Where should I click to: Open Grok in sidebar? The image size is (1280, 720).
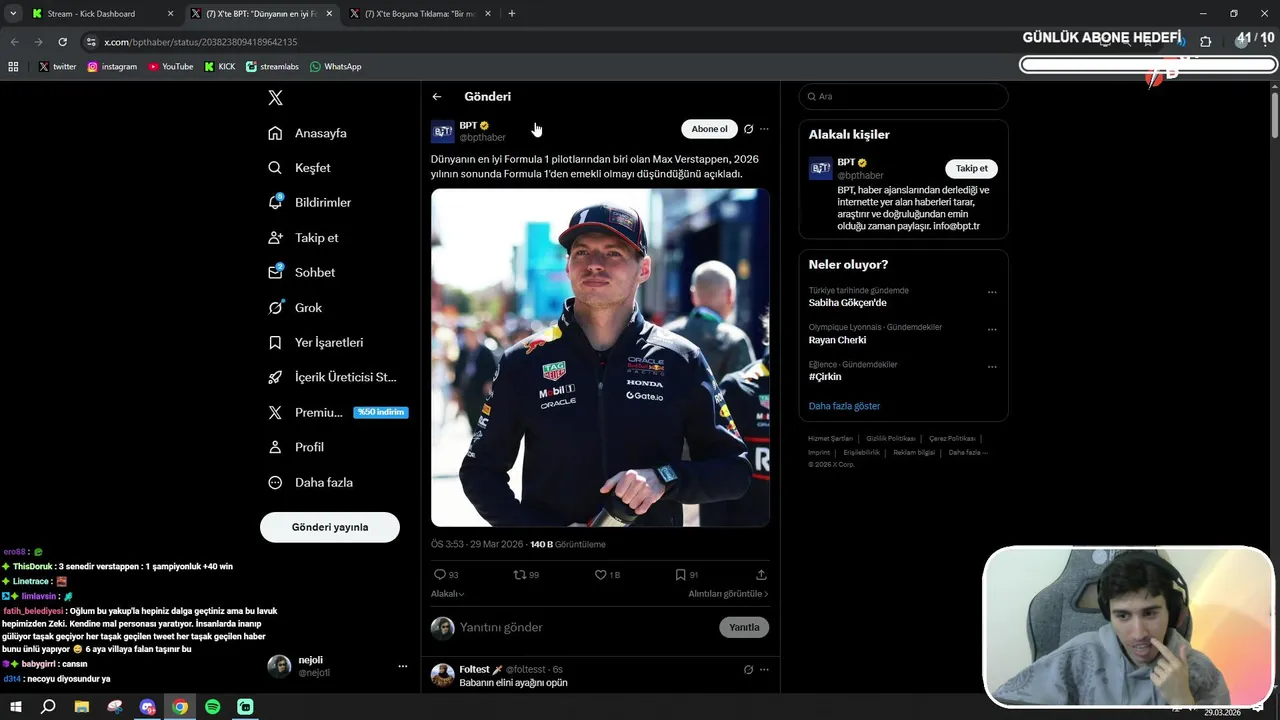(295, 308)
